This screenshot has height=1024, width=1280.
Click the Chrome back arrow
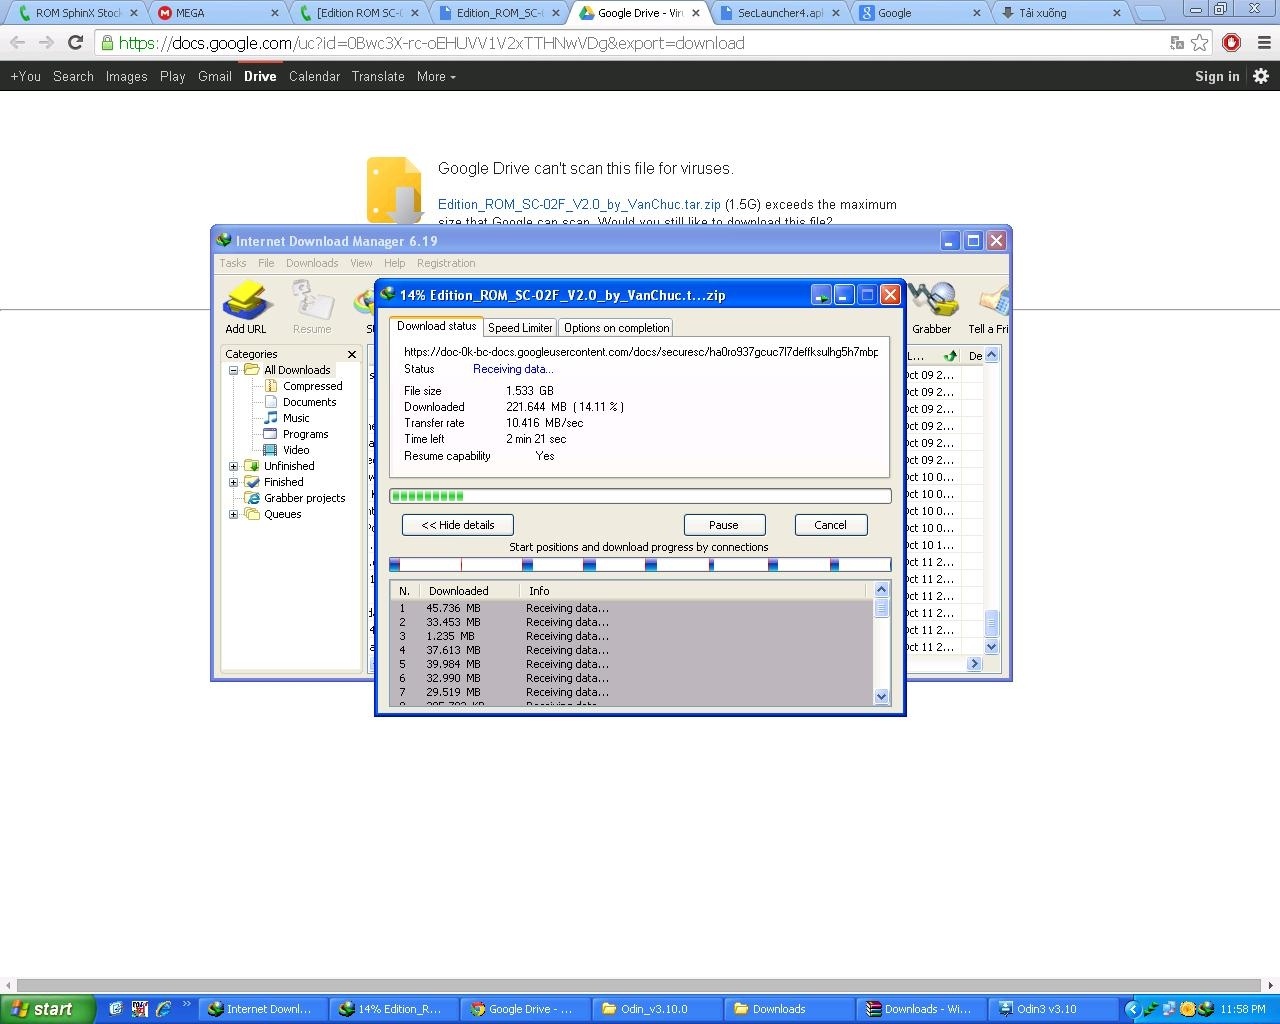(x=17, y=43)
